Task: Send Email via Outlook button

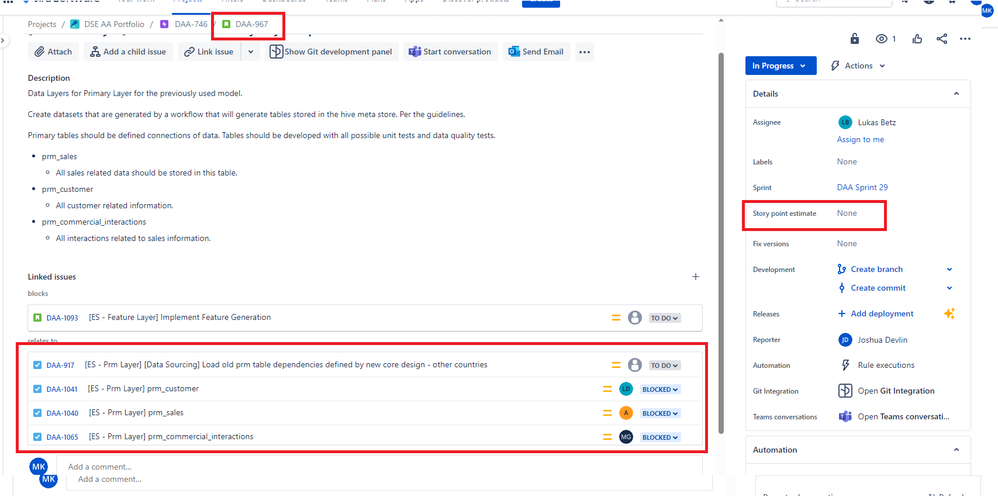Action: [537, 52]
